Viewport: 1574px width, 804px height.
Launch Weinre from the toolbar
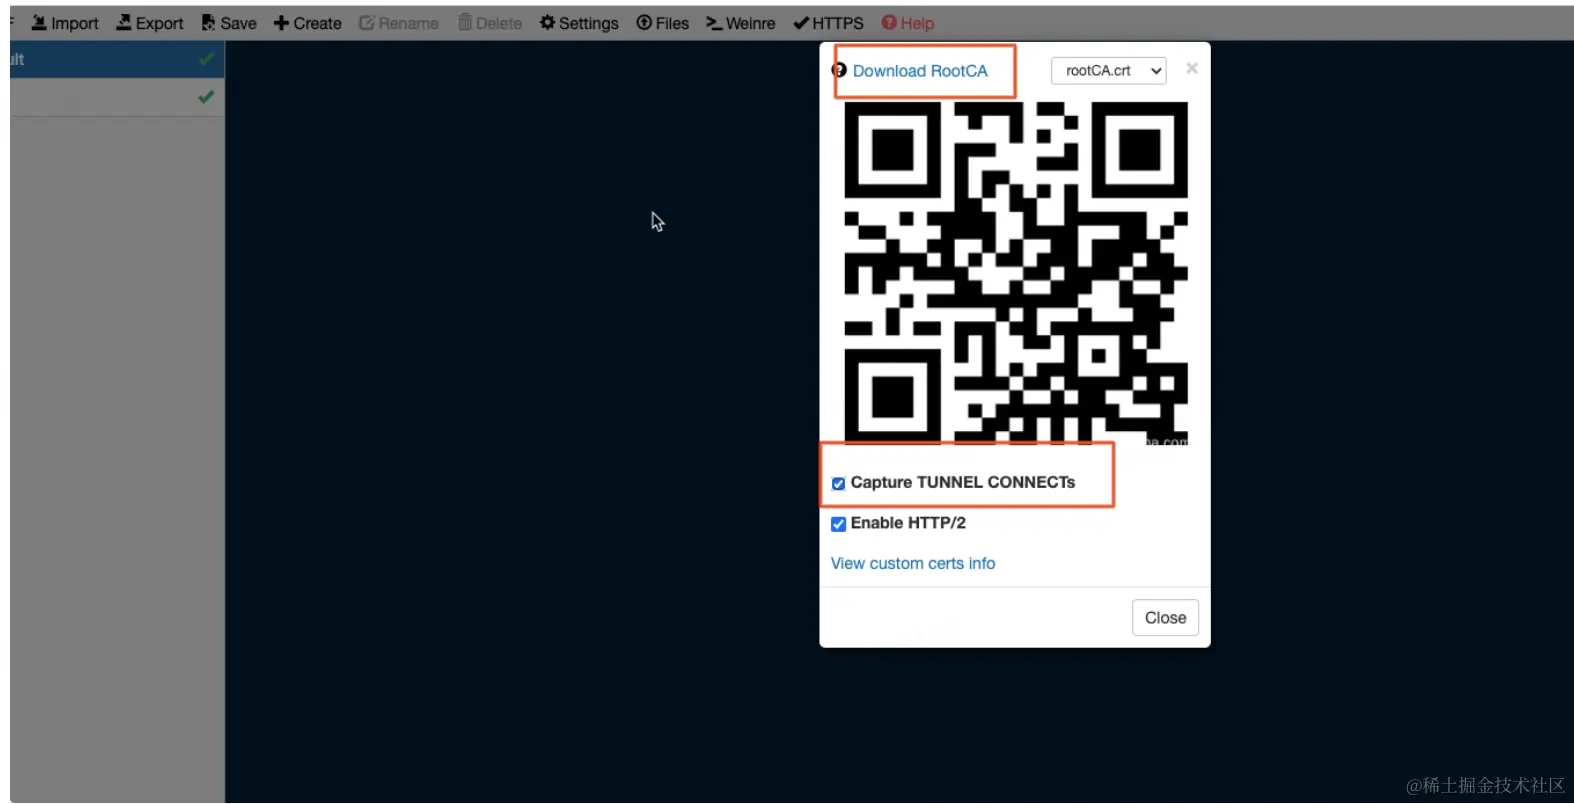pyautogui.click(x=741, y=23)
